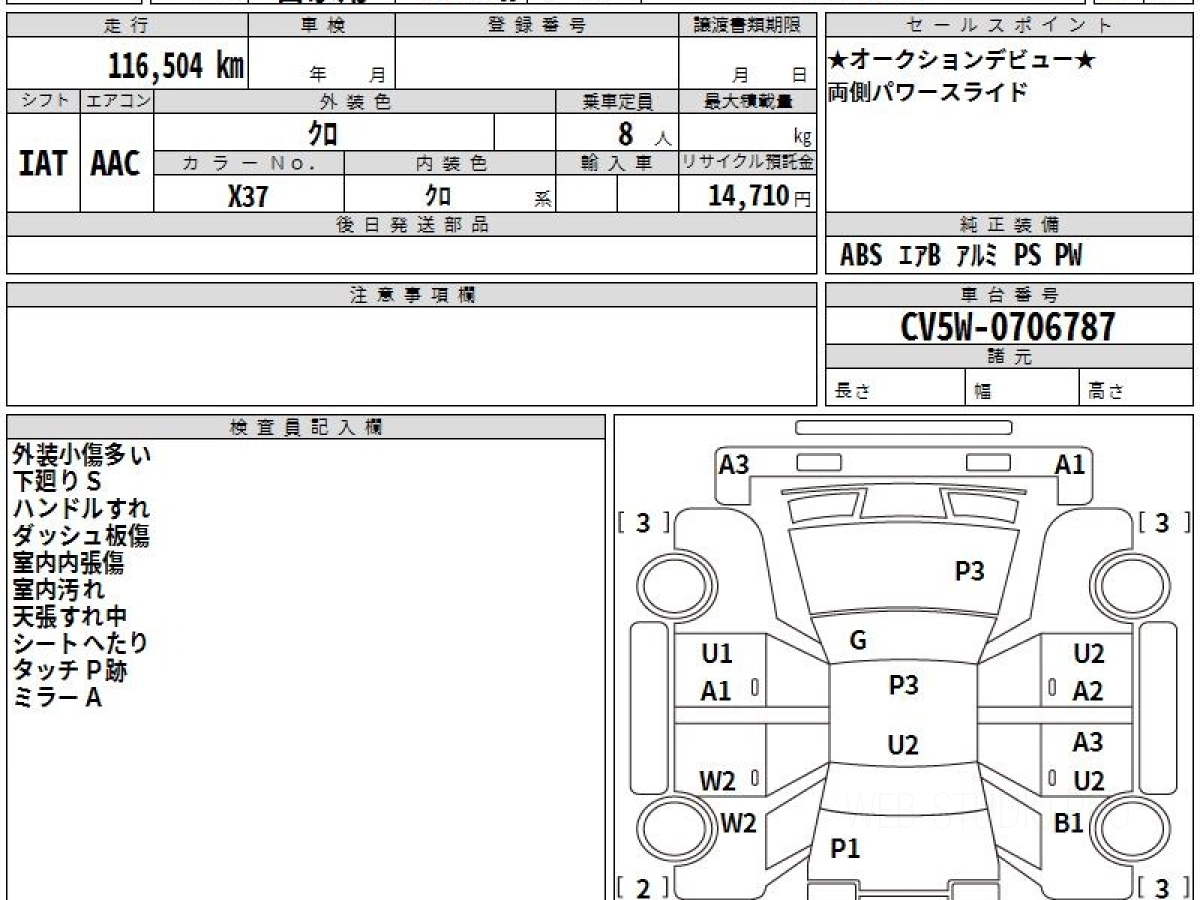The width and height of the screenshot is (1200, 900).
Task: Select the 両側パワースライド sales point
Action: pos(928,93)
